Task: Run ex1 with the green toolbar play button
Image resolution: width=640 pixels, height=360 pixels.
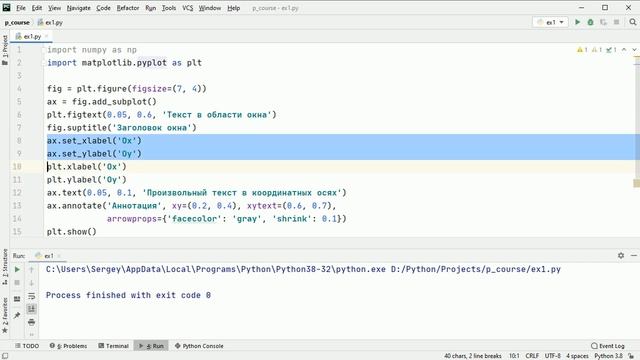Action: [578, 22]
